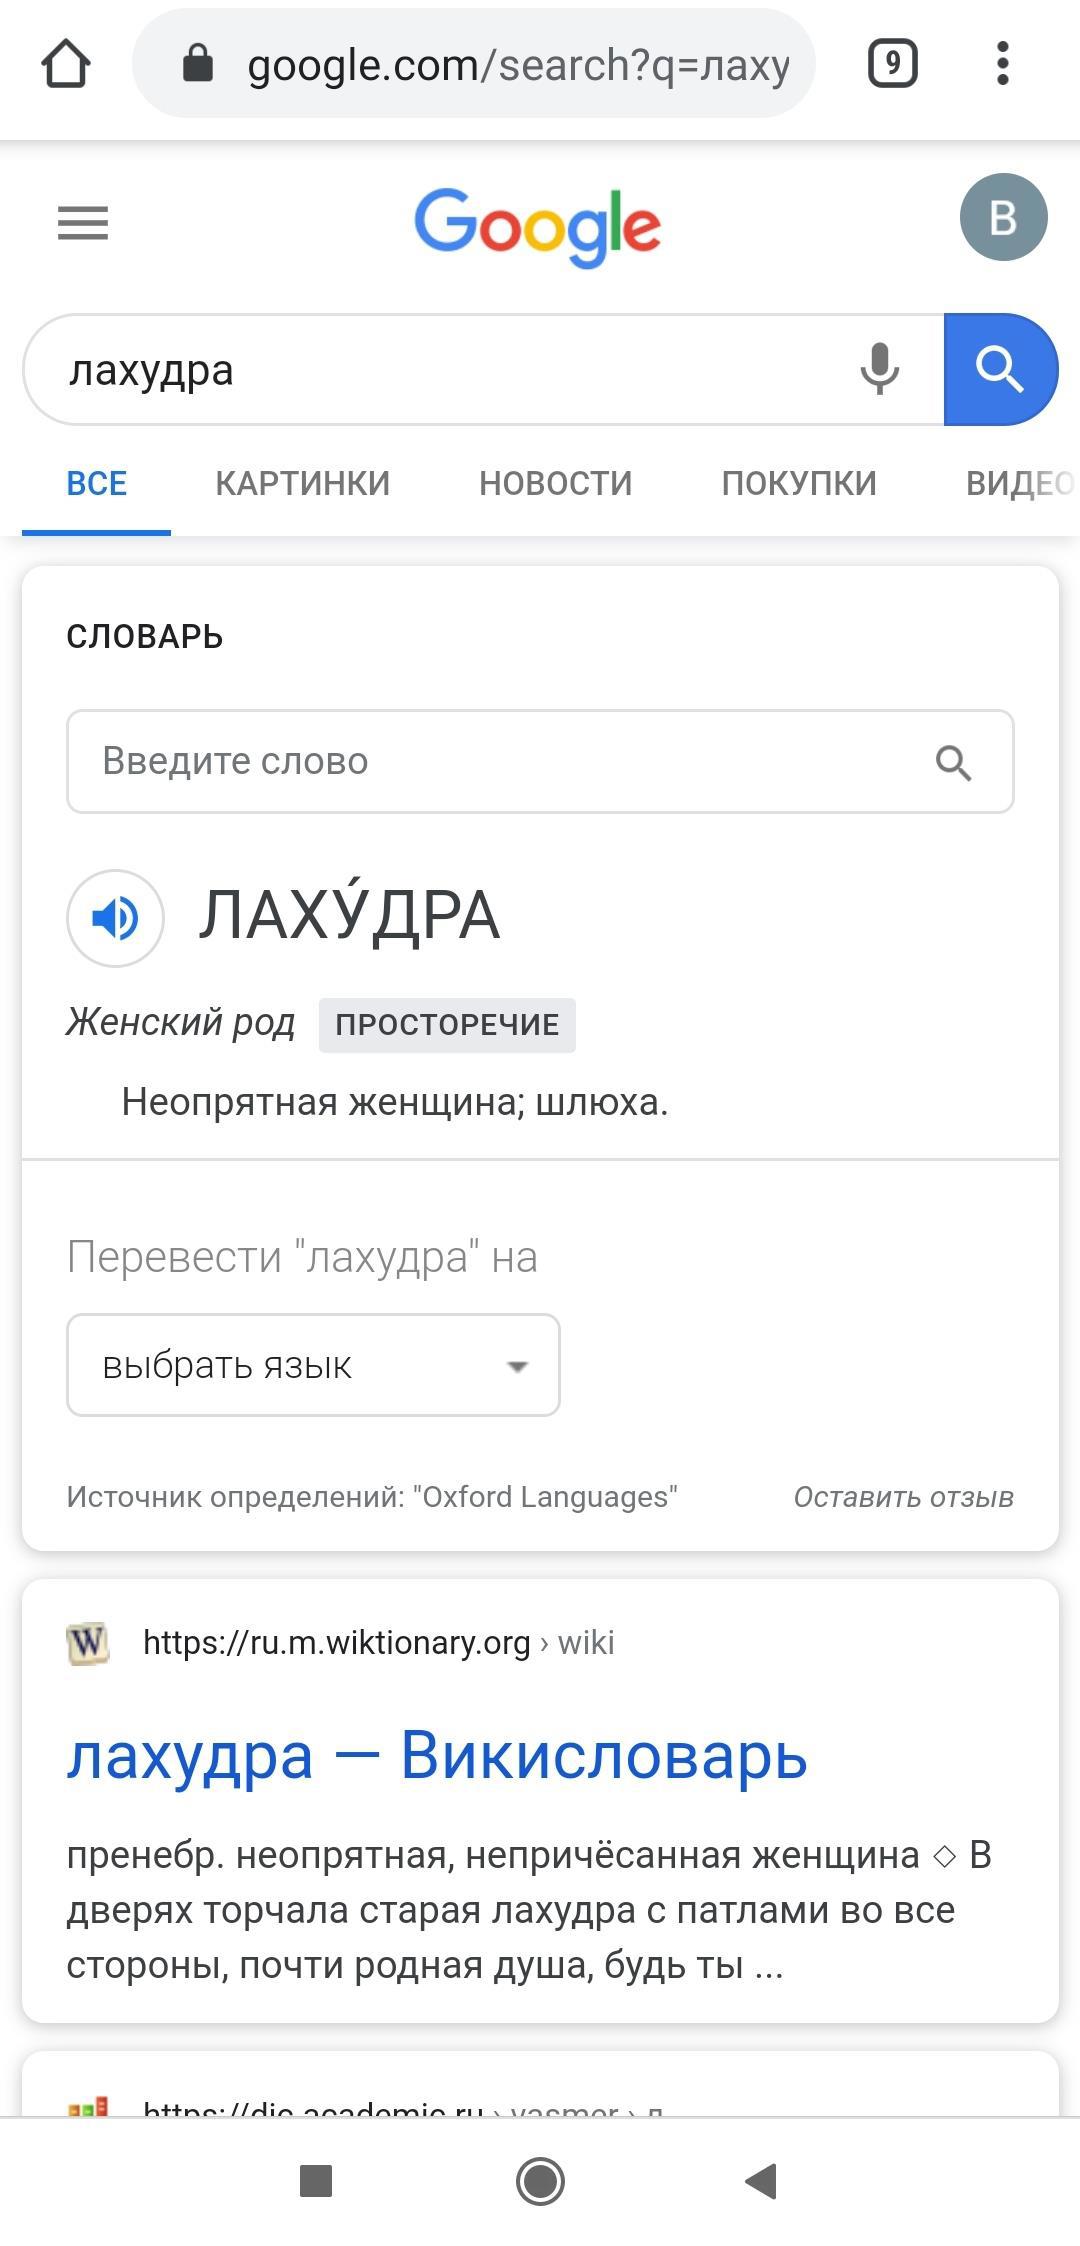Image resolution: width=1080 pixels, height=2246 pixels.
Task: Switch to the НОВОСТИ tab
Action: click(x=555, y=484)
